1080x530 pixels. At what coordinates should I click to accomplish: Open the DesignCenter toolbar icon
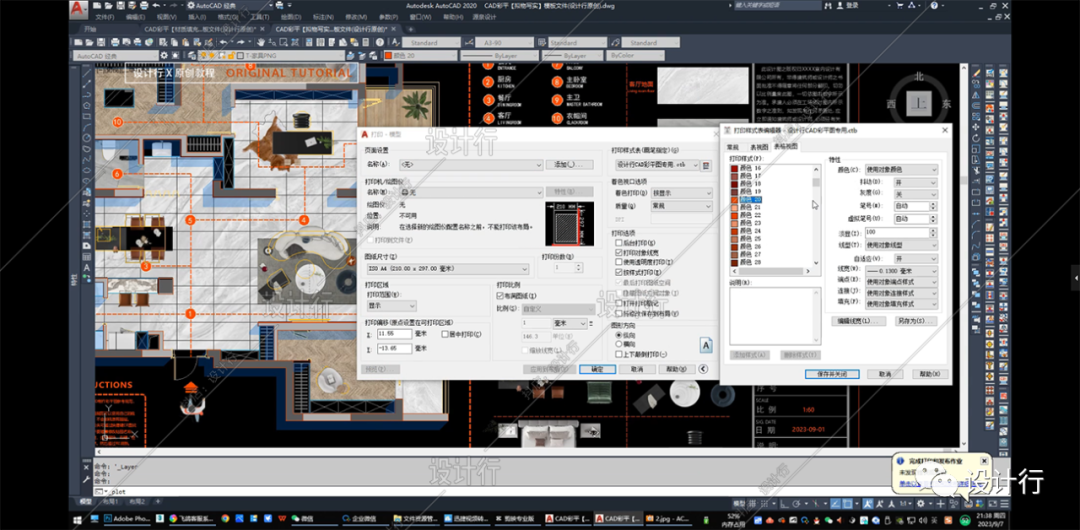pos(320,42)
